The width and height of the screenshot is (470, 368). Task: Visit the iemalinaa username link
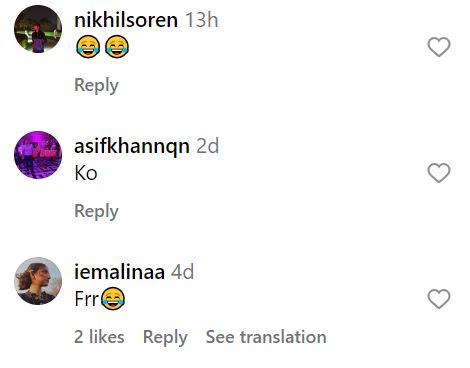point(119,272)
